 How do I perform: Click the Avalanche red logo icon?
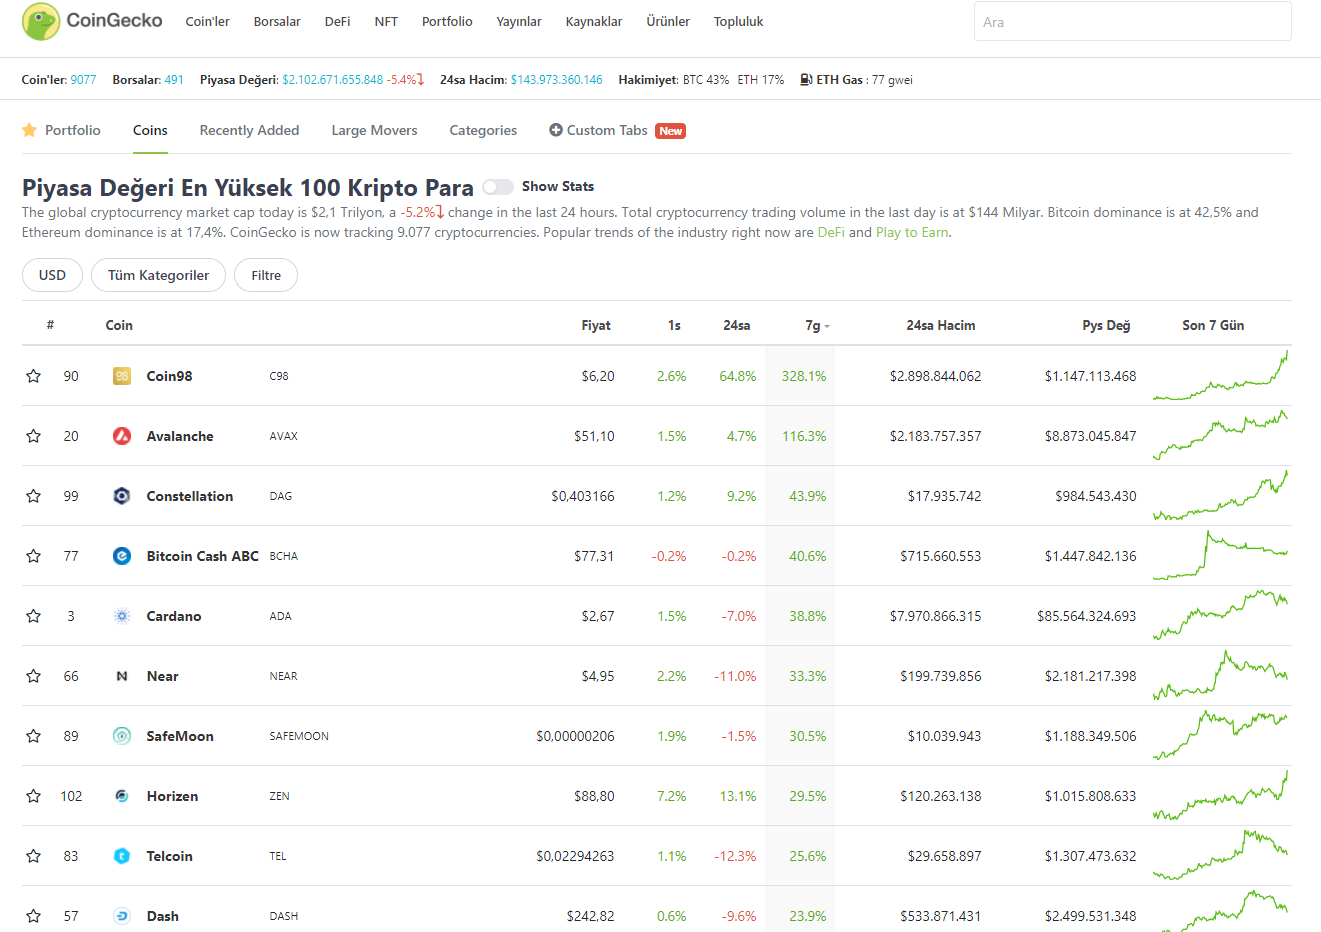(x=122, y=436)
